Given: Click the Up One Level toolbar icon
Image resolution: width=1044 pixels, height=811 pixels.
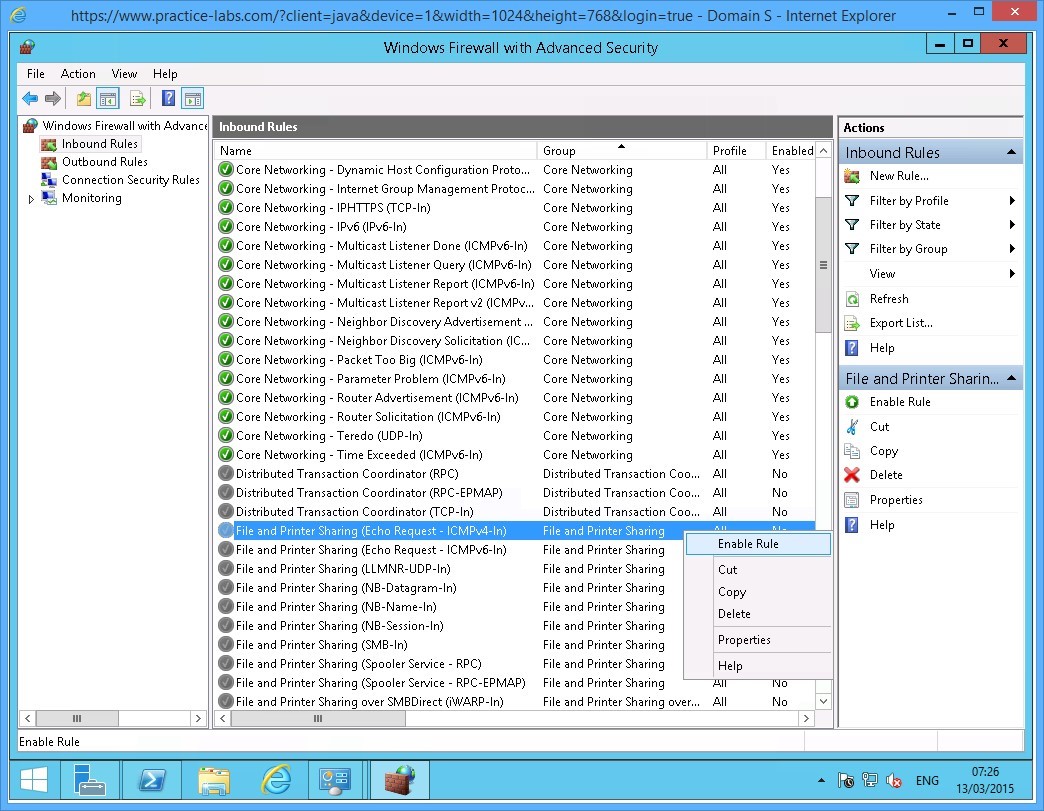Looking at the screenshot, I should tap(84, 98).
